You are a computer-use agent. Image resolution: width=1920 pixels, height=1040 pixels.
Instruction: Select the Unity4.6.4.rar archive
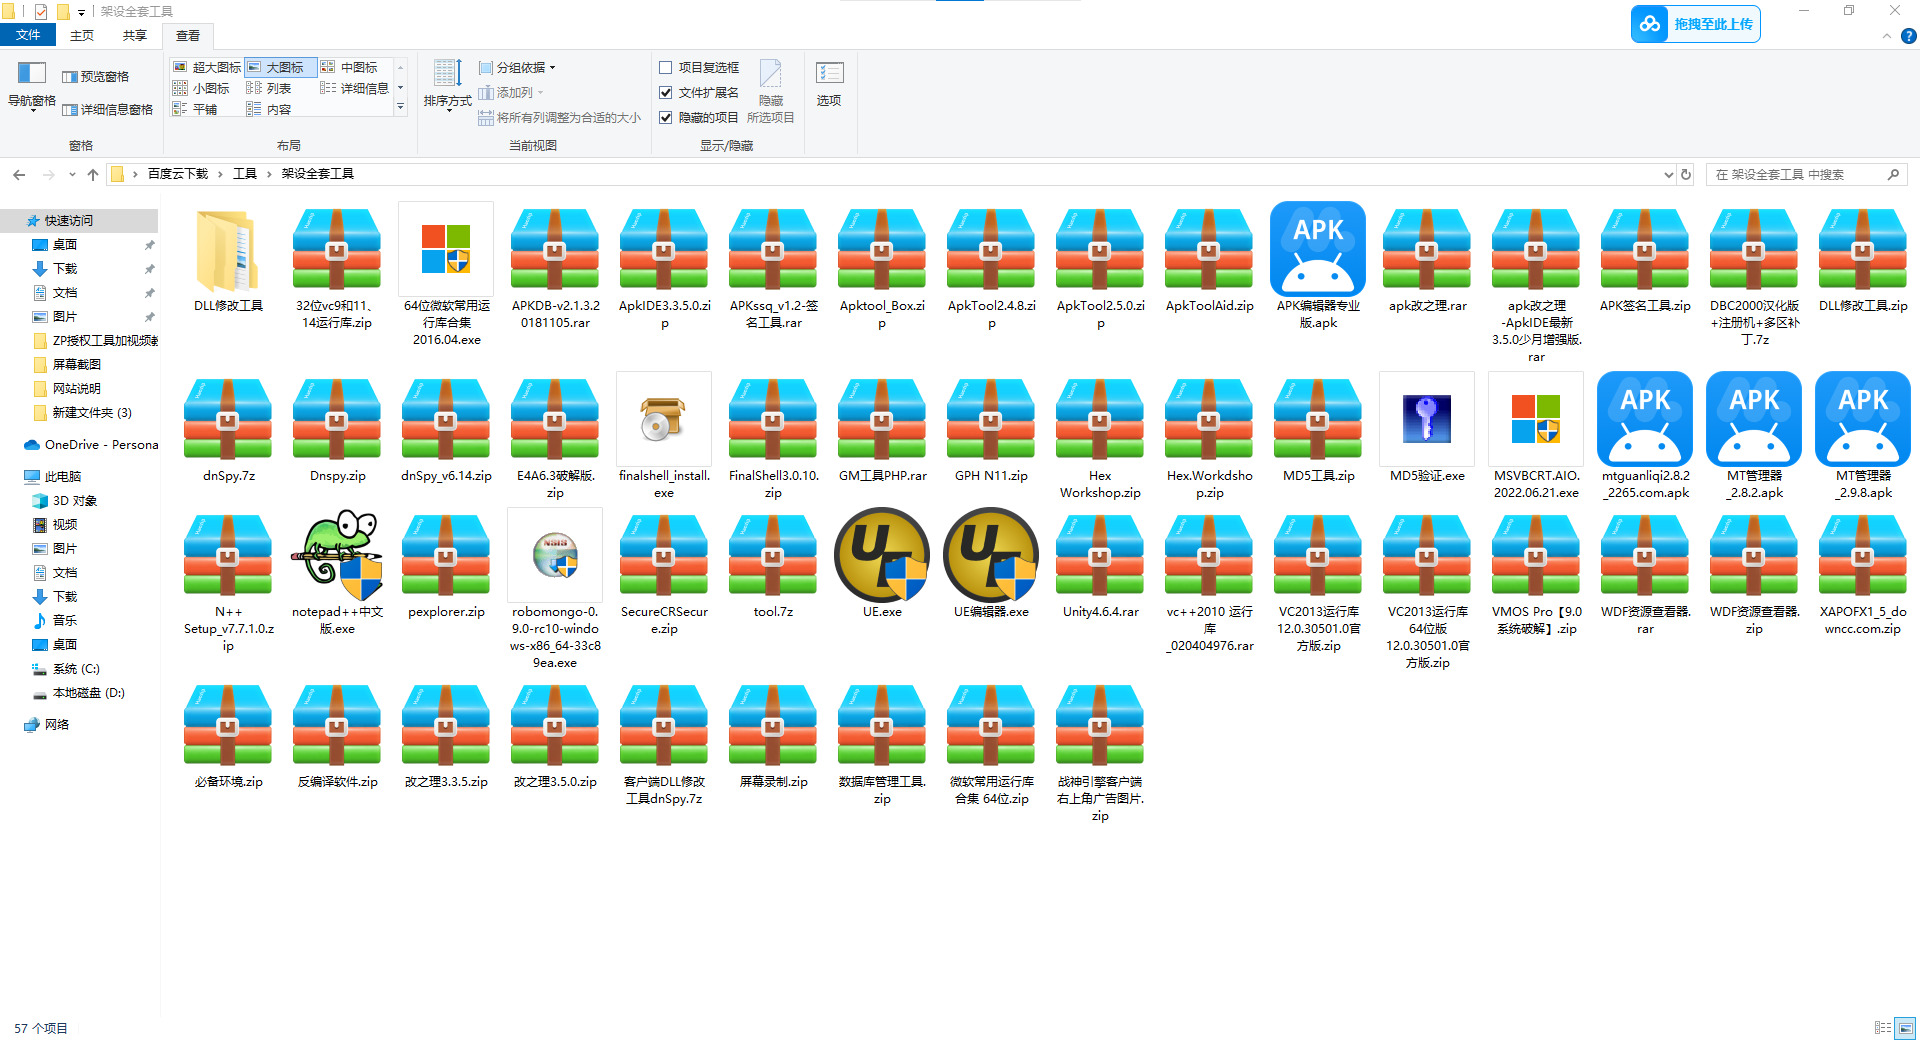tap(1100, 555)
